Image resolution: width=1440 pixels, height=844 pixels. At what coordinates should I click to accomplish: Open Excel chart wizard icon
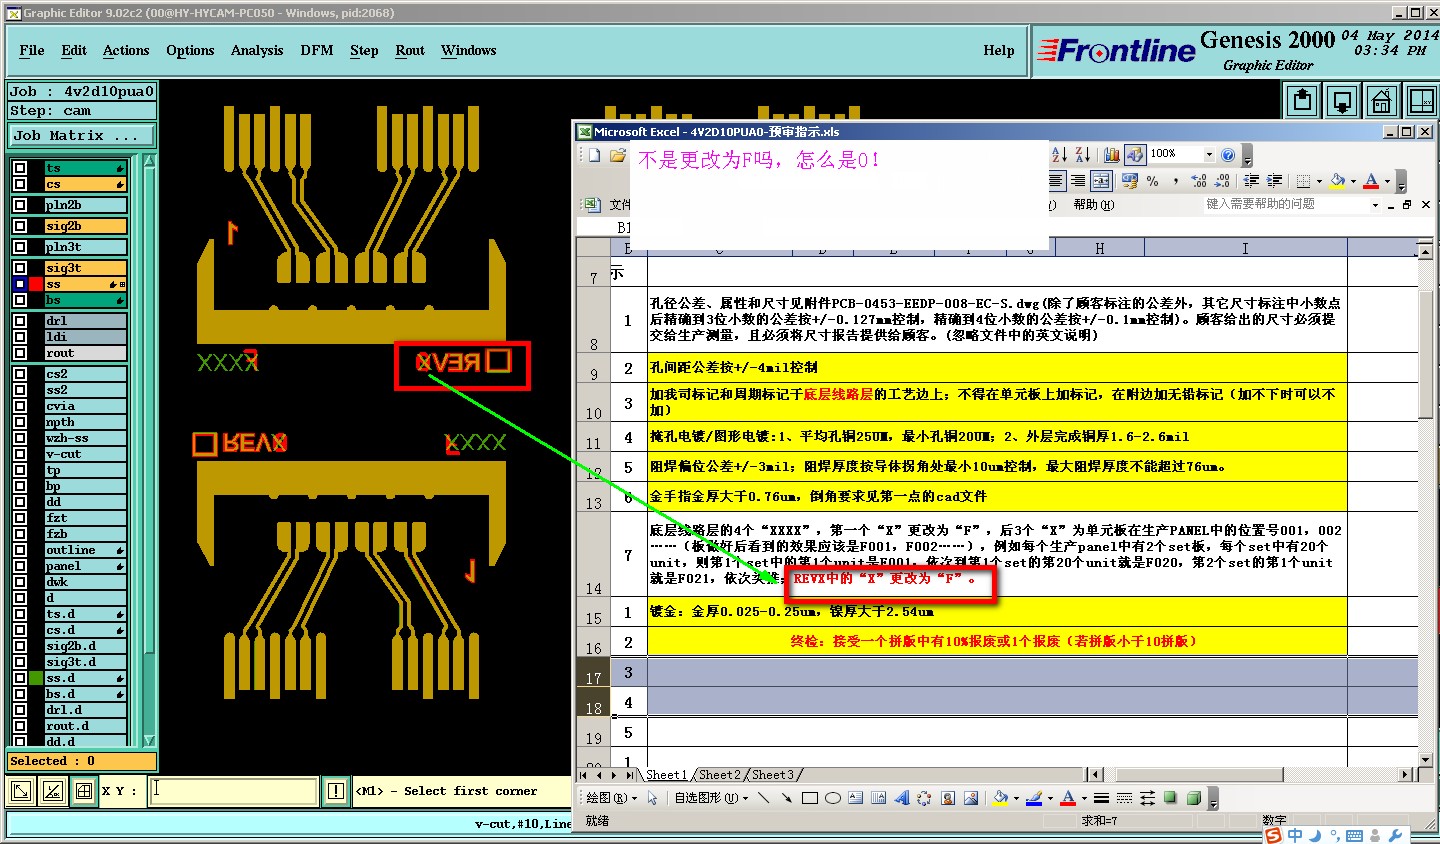point(1111,154)
